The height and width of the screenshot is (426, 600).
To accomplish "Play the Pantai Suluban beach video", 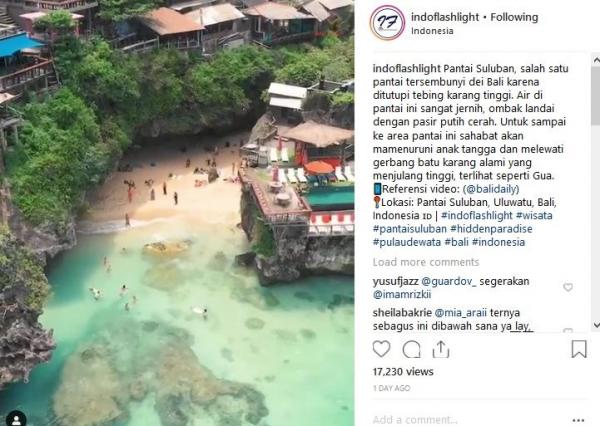I will click(177, 213).
